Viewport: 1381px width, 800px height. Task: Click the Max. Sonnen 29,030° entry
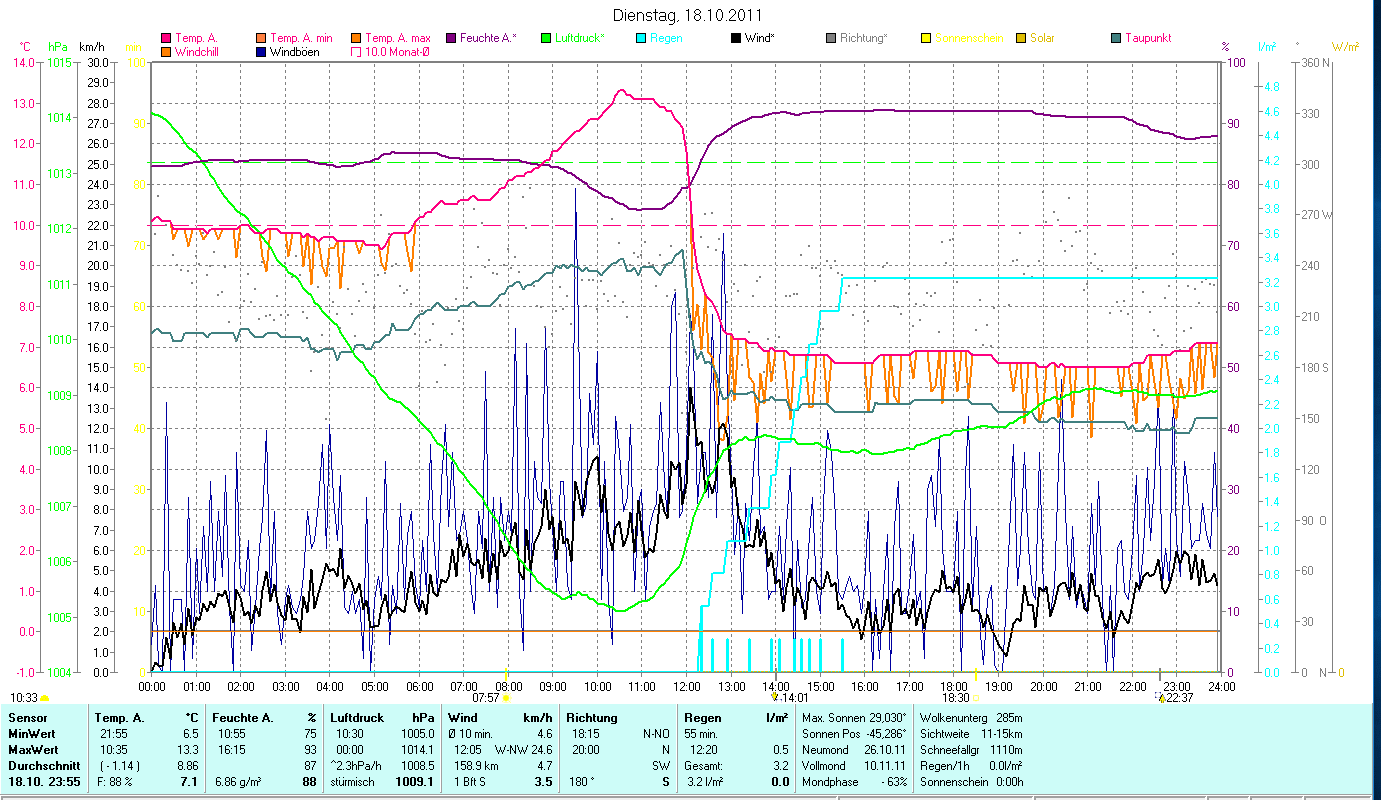point(854,718)
